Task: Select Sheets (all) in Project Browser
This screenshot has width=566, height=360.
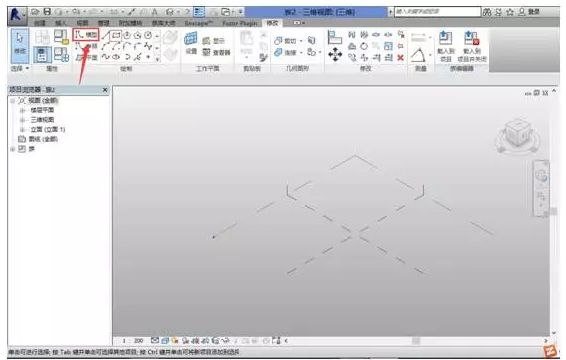Action: pos(43,139)
